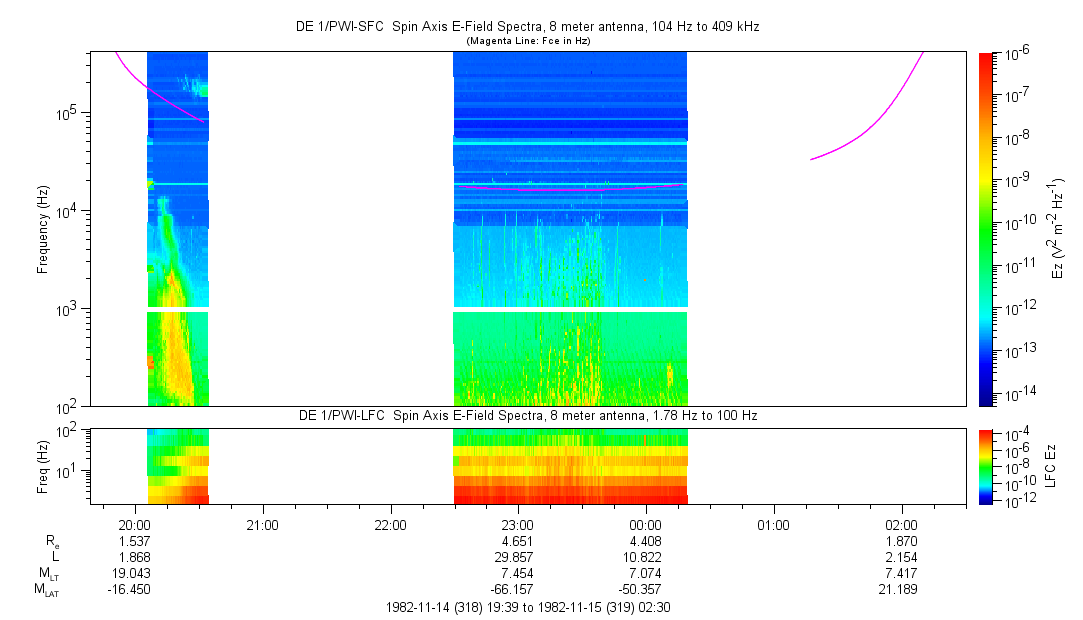Select the Freq (Hz) label of lower panel
1083x620 pixels.
[44, 465]
